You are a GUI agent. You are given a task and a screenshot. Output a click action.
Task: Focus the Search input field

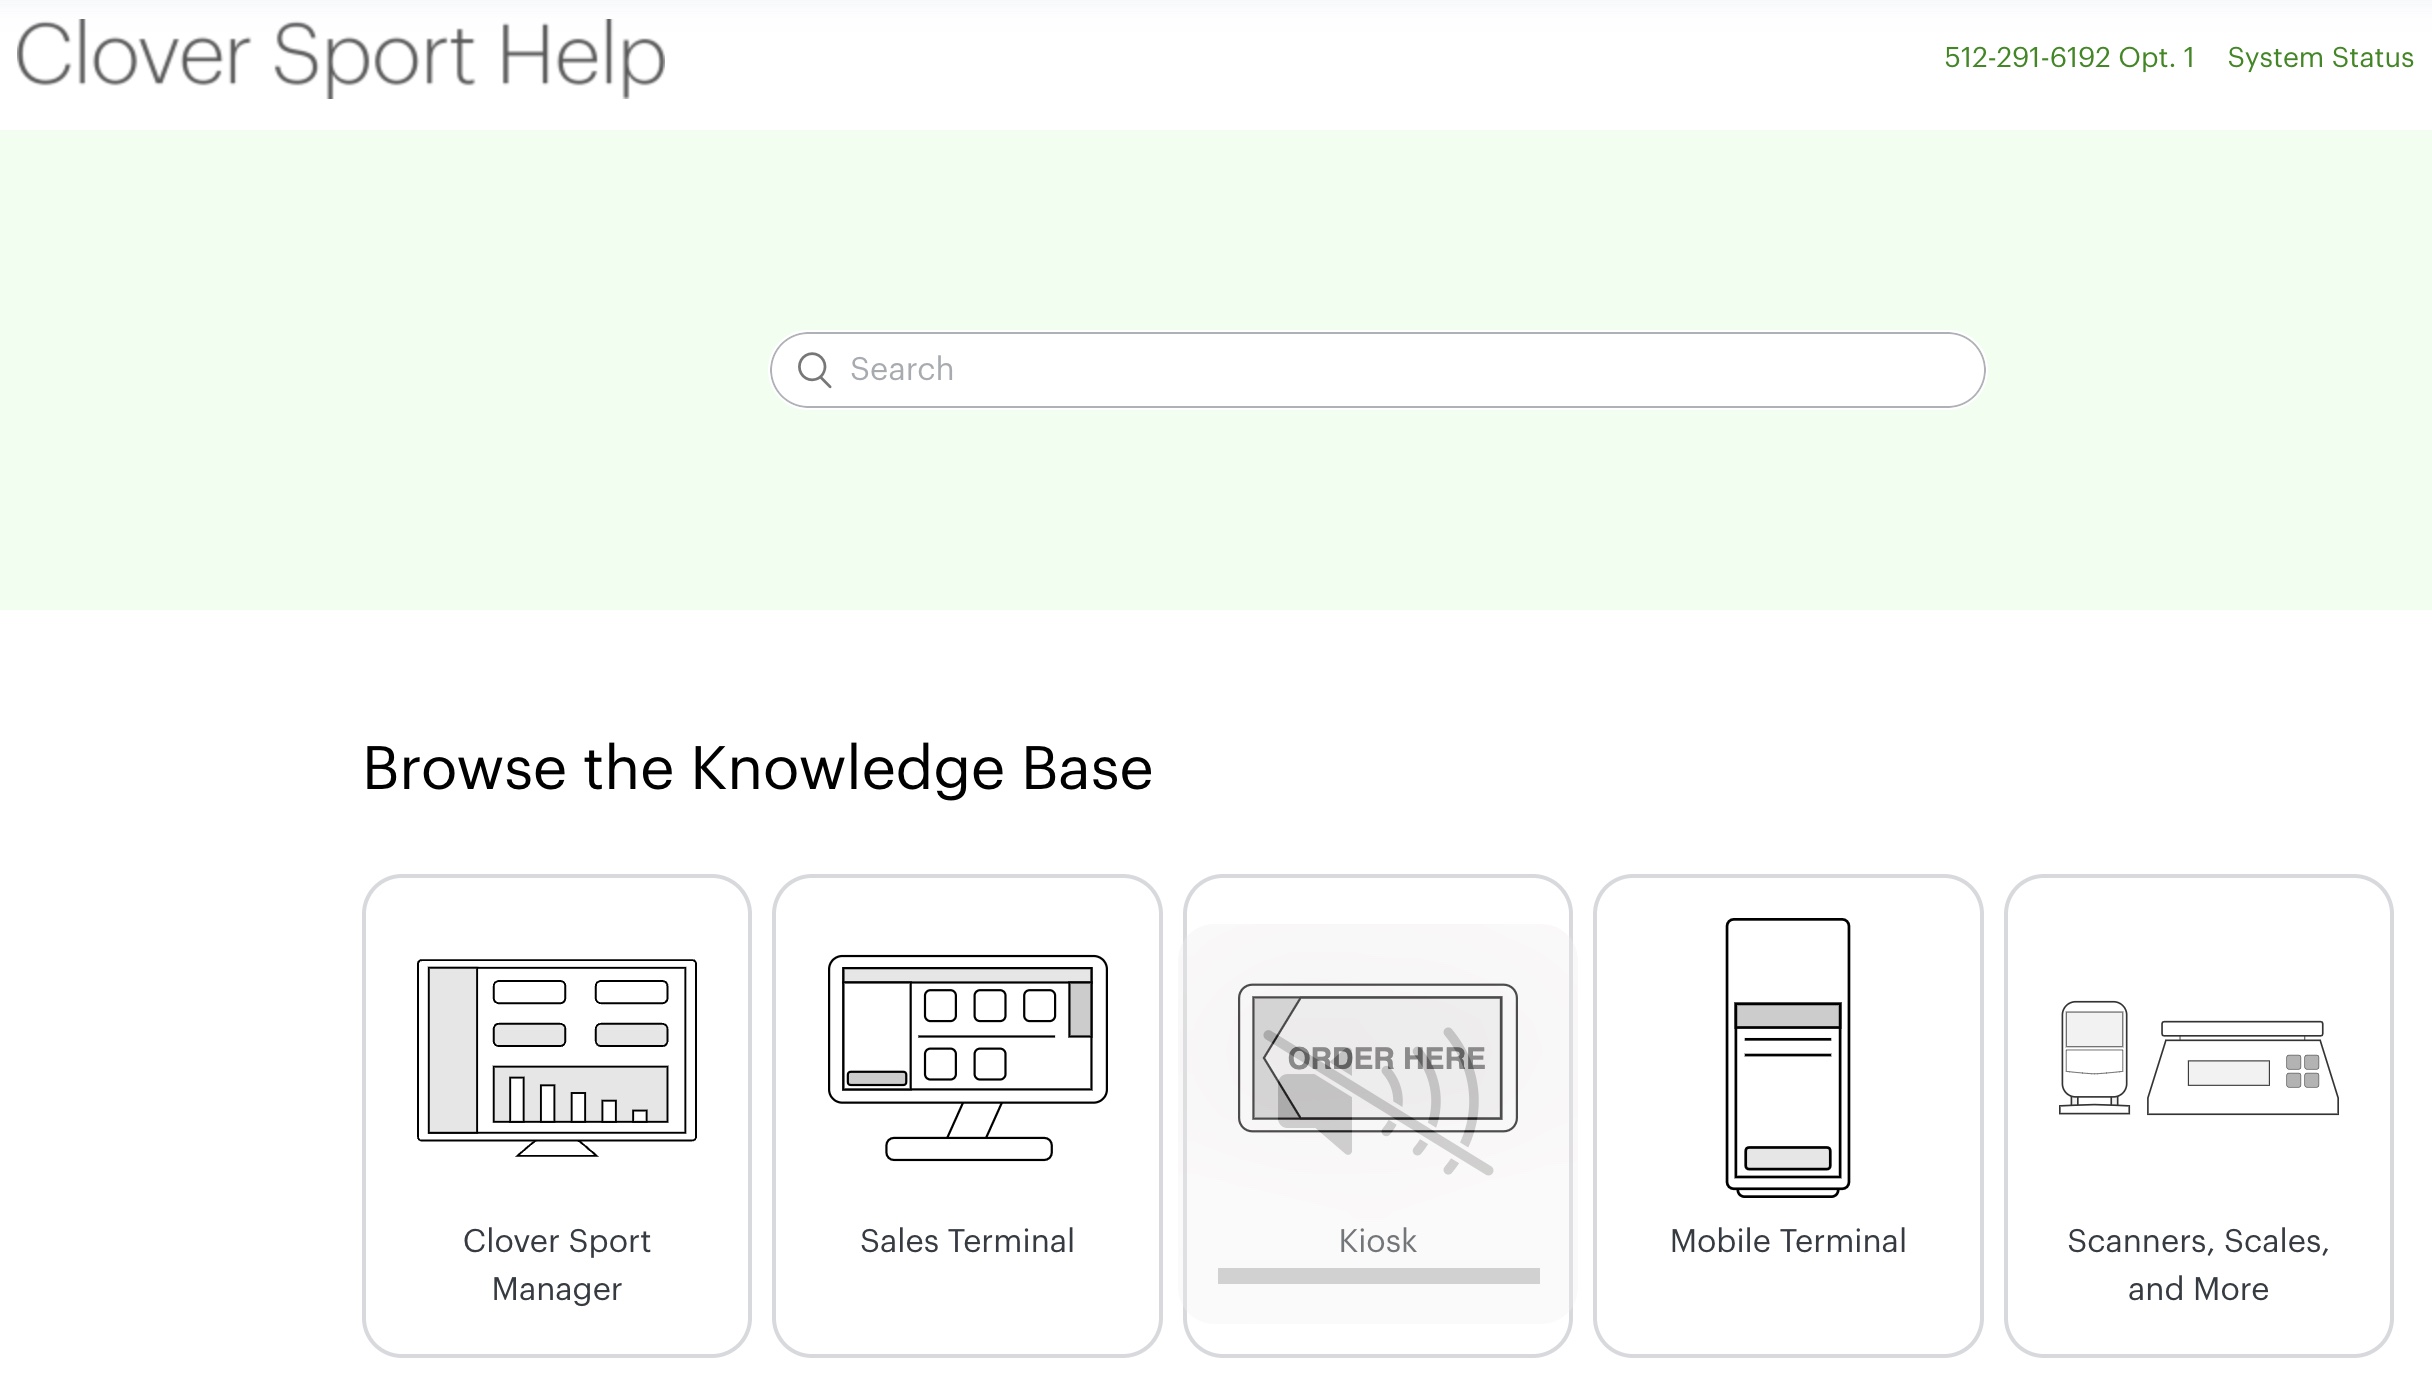tap(1377, 370)
